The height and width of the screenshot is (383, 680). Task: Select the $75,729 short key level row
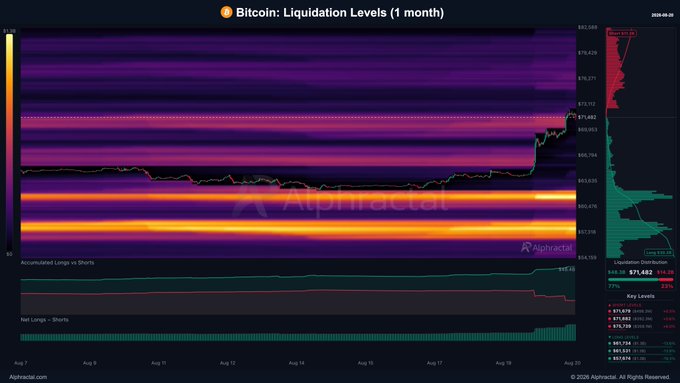(x=642, y=326)
